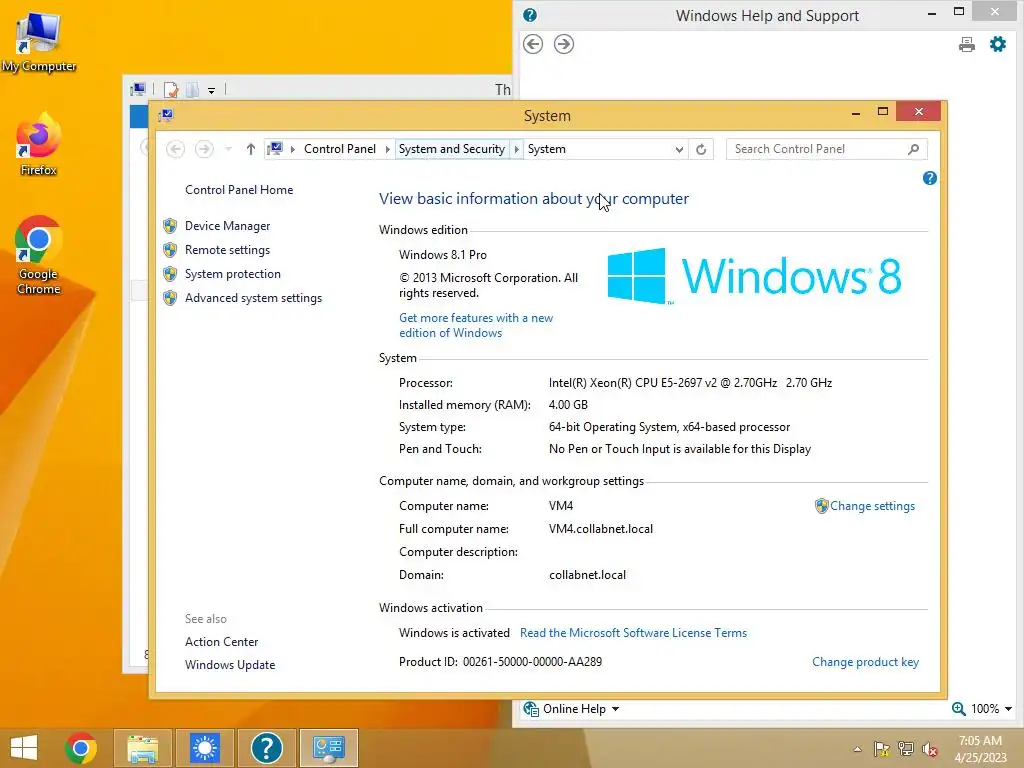Screen dimensions: 1024x768
Task: Launch Firefox from the desktop icon
Action: click(39, 144)
